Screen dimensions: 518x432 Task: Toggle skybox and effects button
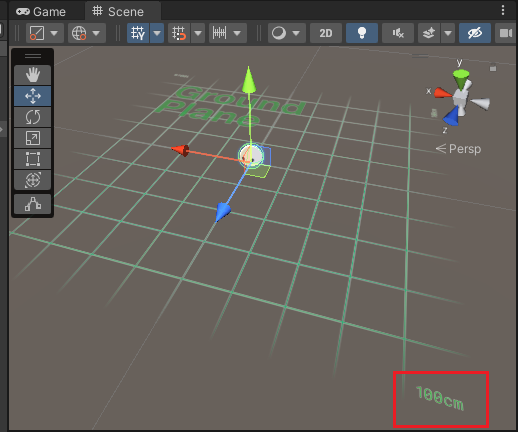point(429,33)
